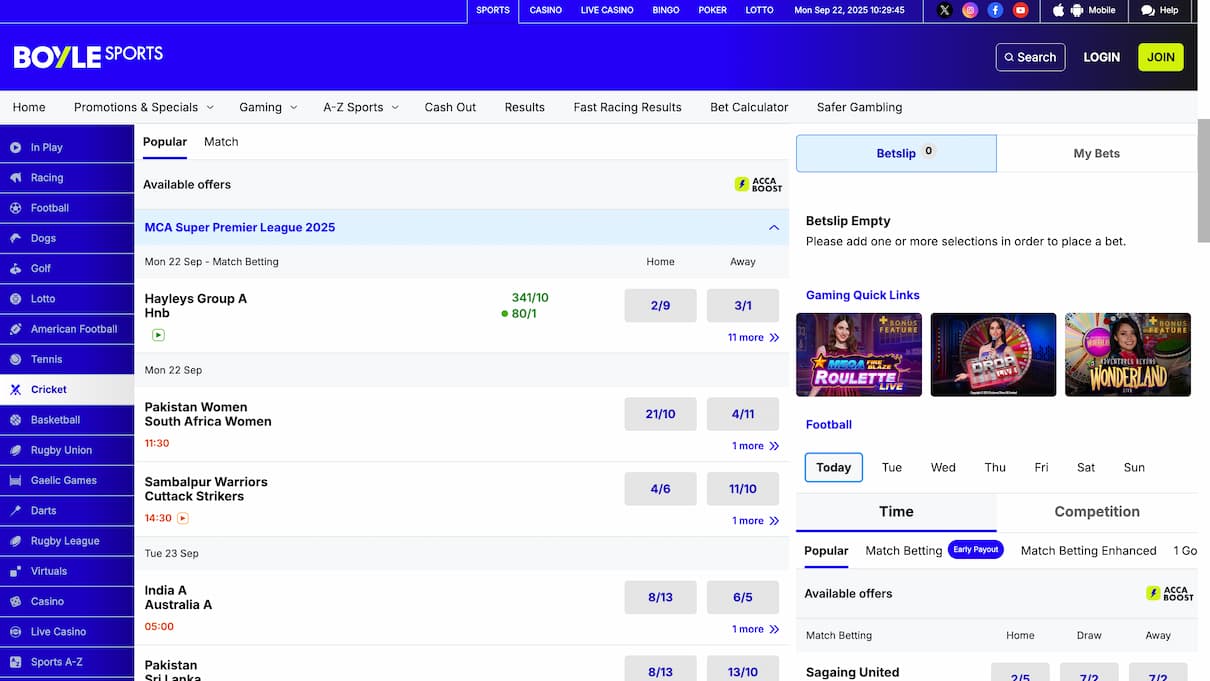Click the JOIN button
Viewport: 1210px width, 681px height.
(1160, 57)
